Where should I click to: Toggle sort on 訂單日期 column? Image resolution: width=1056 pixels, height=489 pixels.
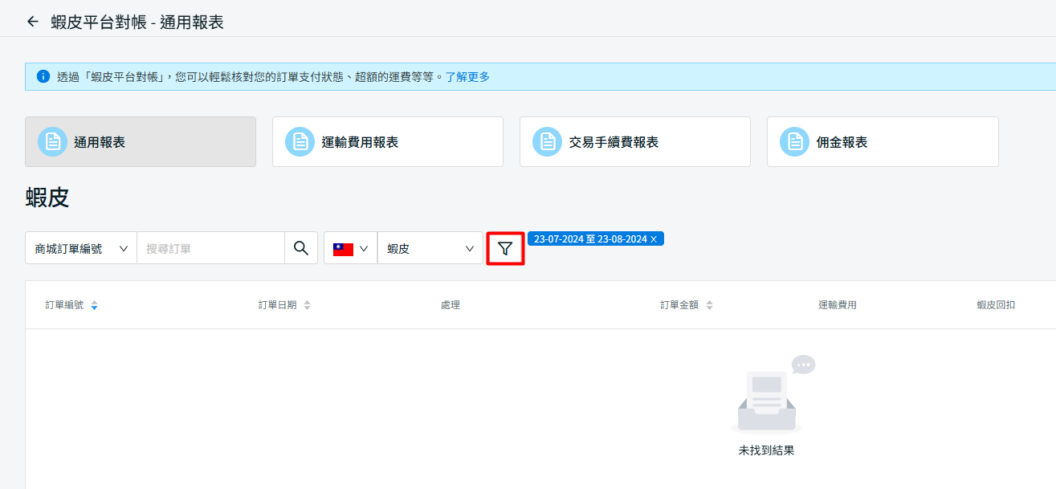pyautogui.click(x=307, y=305)
